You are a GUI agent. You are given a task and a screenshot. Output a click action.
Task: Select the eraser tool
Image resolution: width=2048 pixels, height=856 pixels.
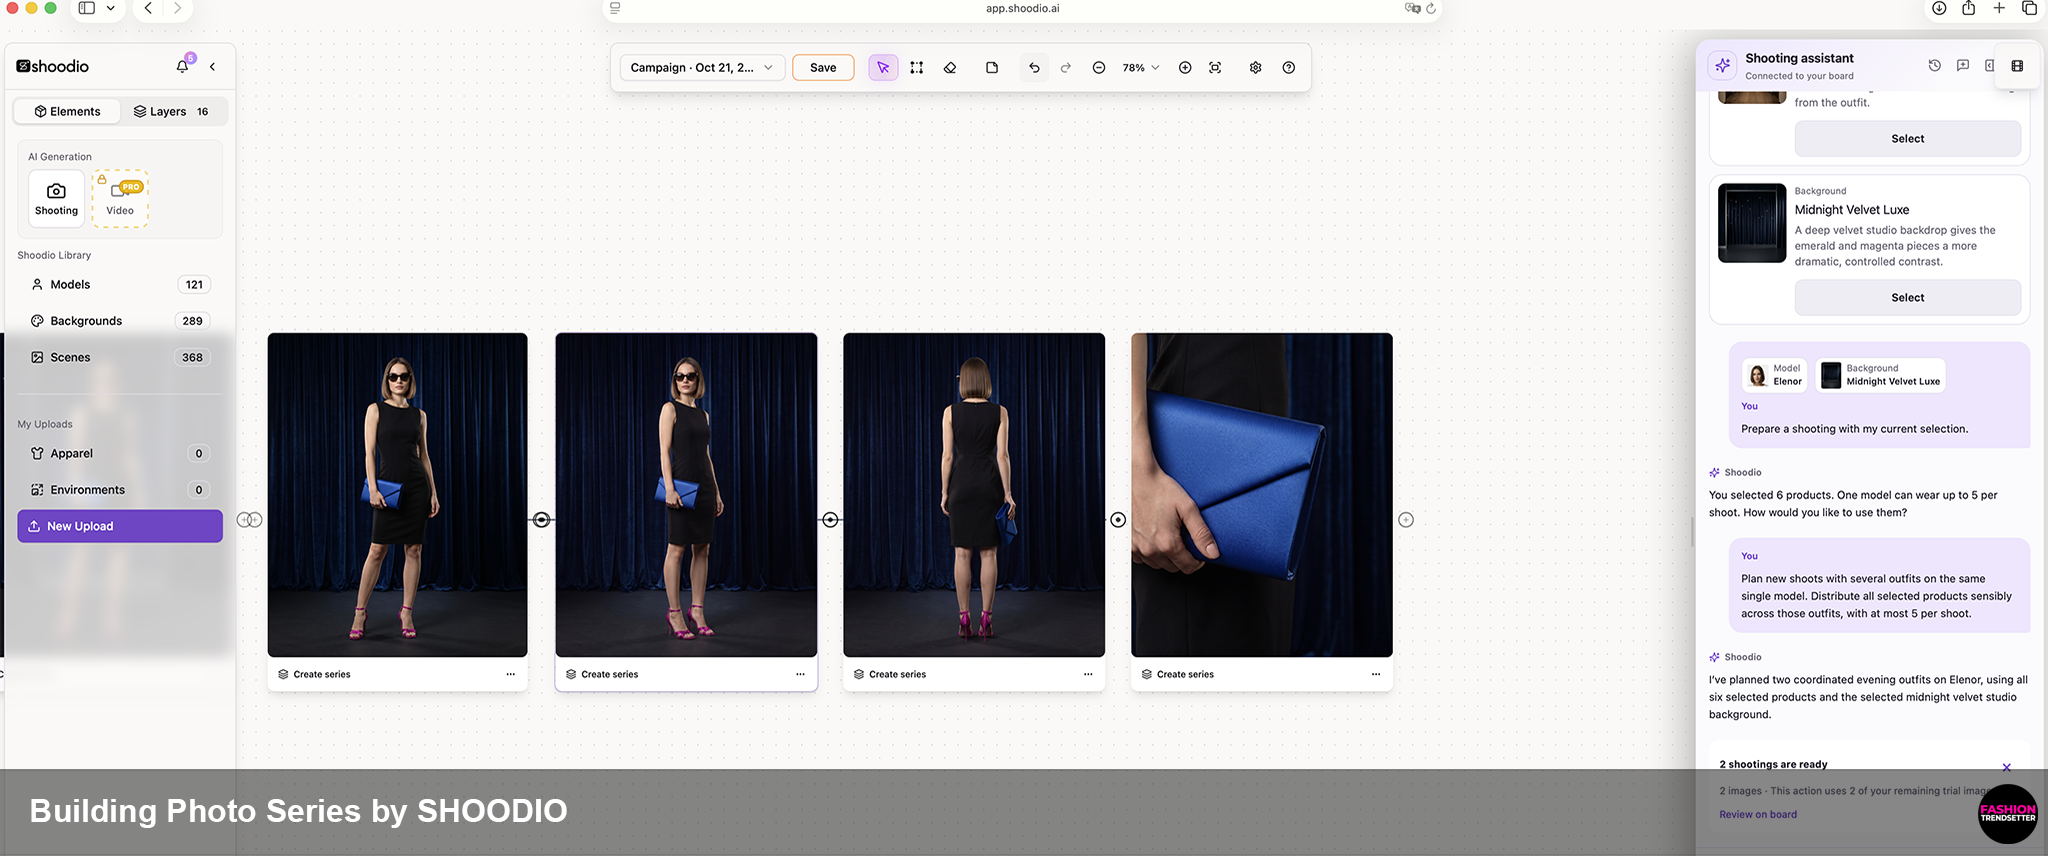coord(950,68)
